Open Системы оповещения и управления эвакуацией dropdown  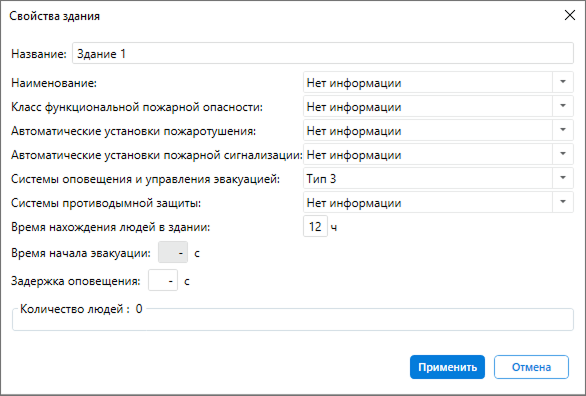[438, 178]
